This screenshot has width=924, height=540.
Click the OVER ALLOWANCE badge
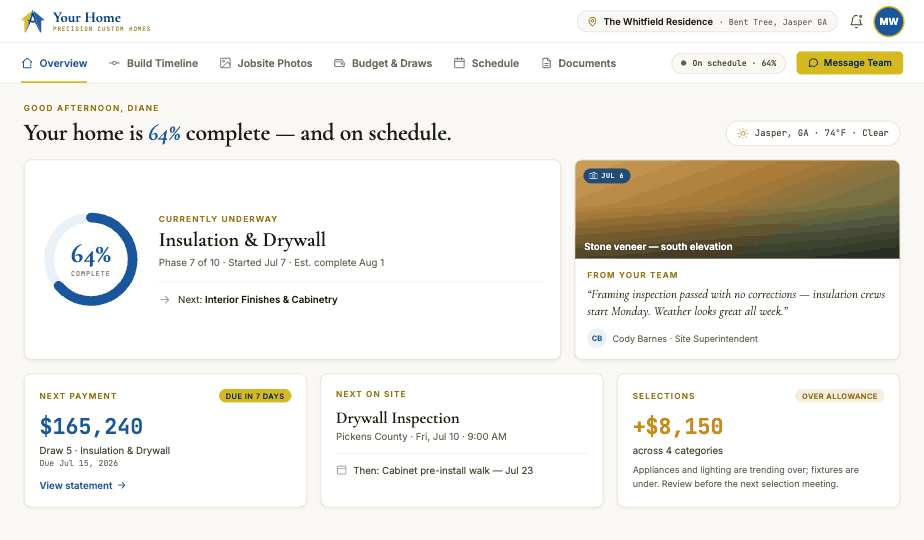pos(839,396)
